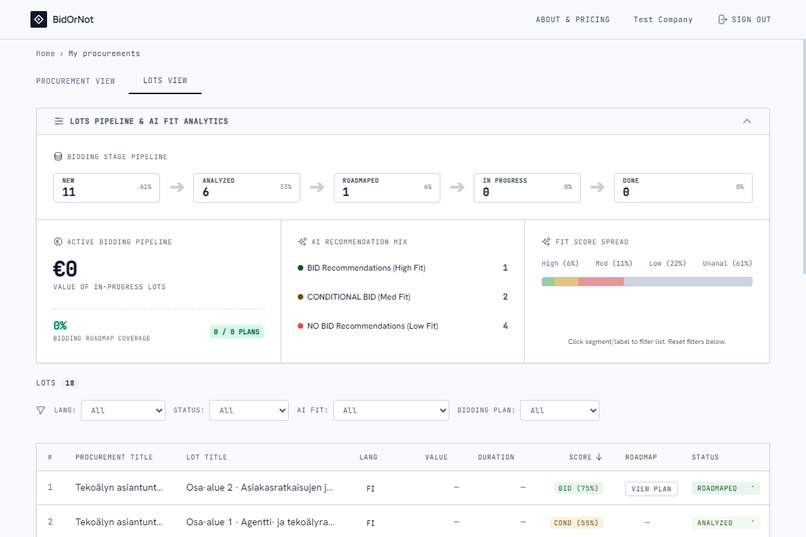Click CONDITIONAL BID (Med Fit) row
Screen dimensions: 806x537
402,297
